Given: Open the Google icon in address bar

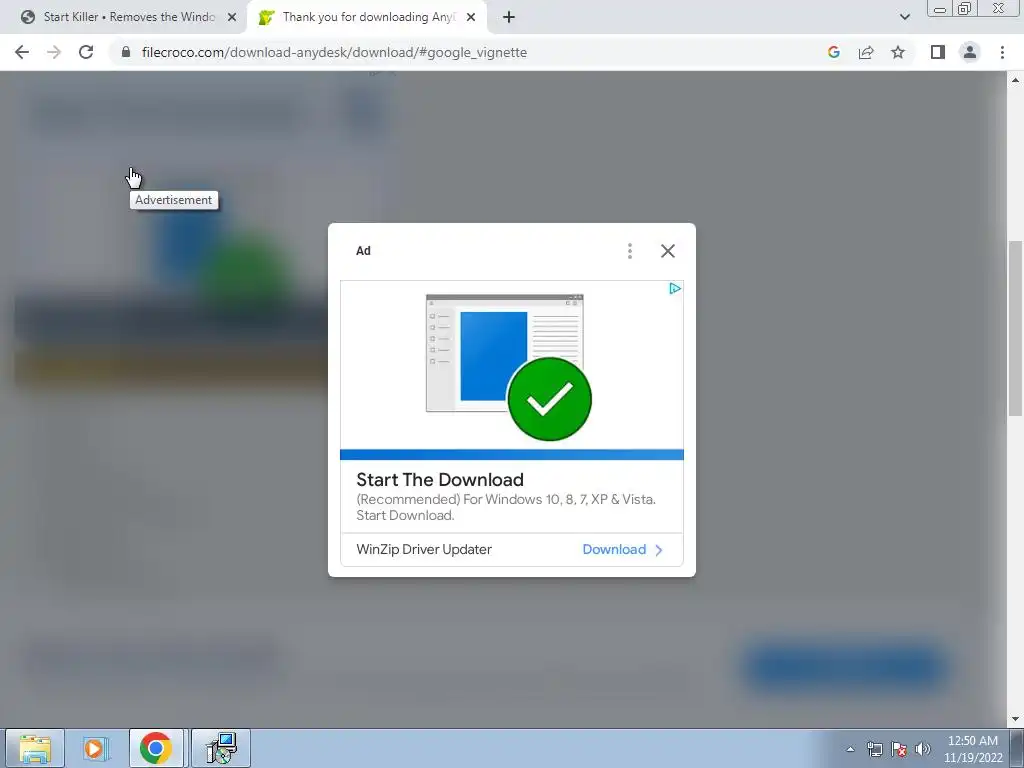Looking at the screenshot, I should click(833, 52).
